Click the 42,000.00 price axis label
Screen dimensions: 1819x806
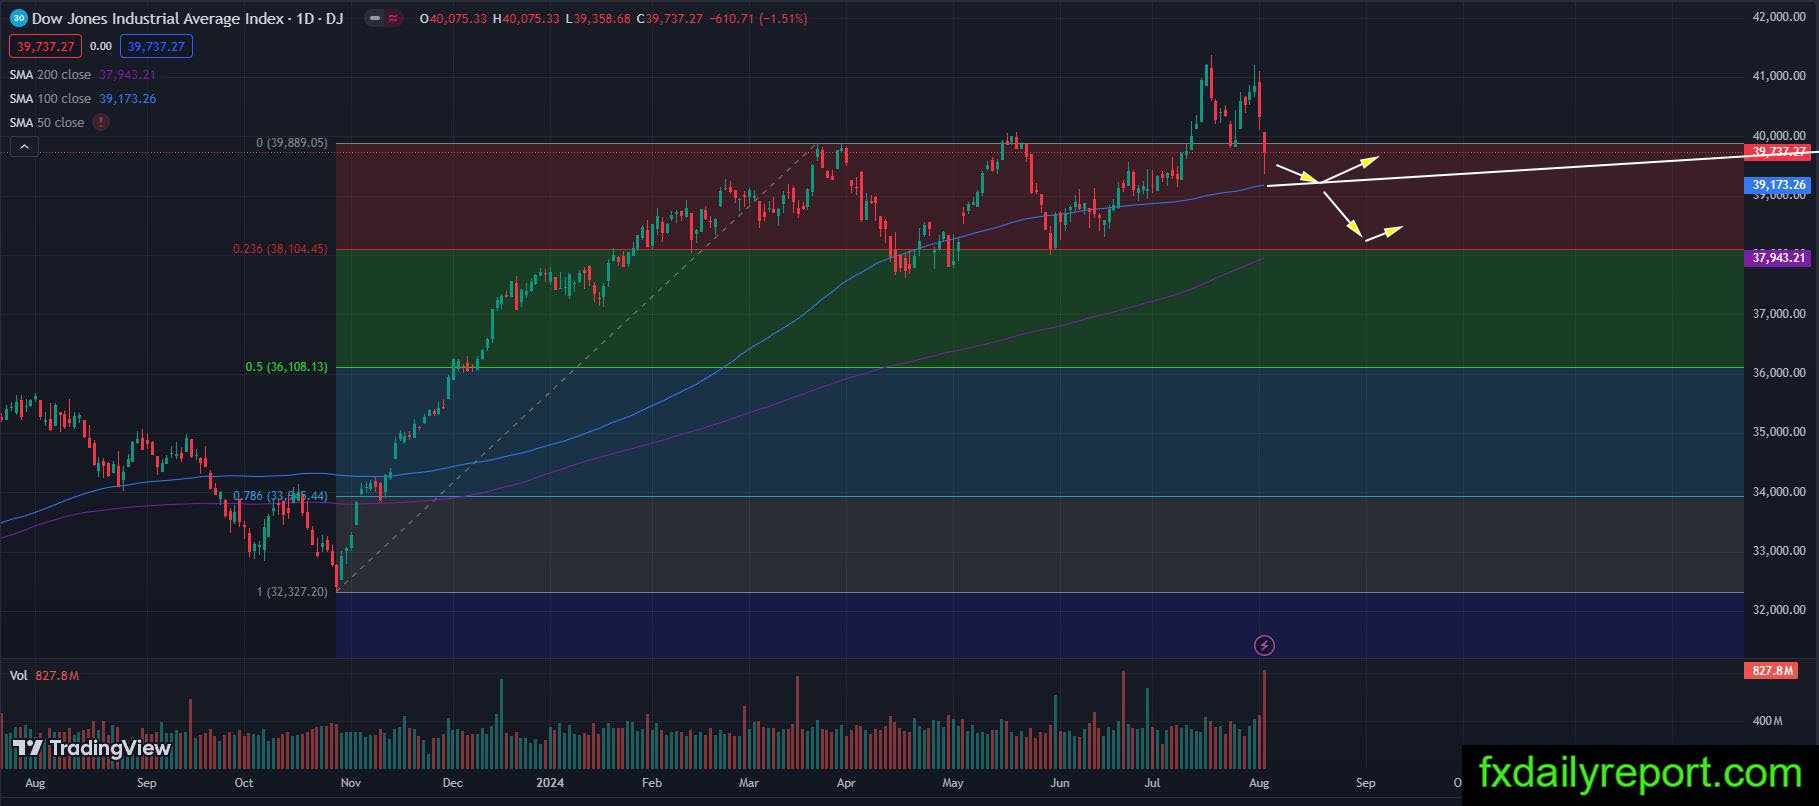point(1779,17)
